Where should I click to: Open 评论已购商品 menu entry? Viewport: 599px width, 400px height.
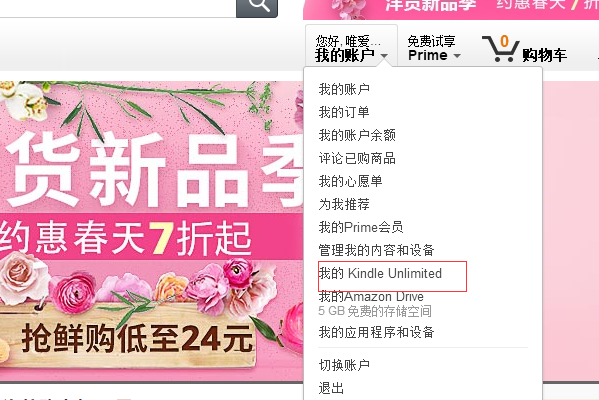357,158
